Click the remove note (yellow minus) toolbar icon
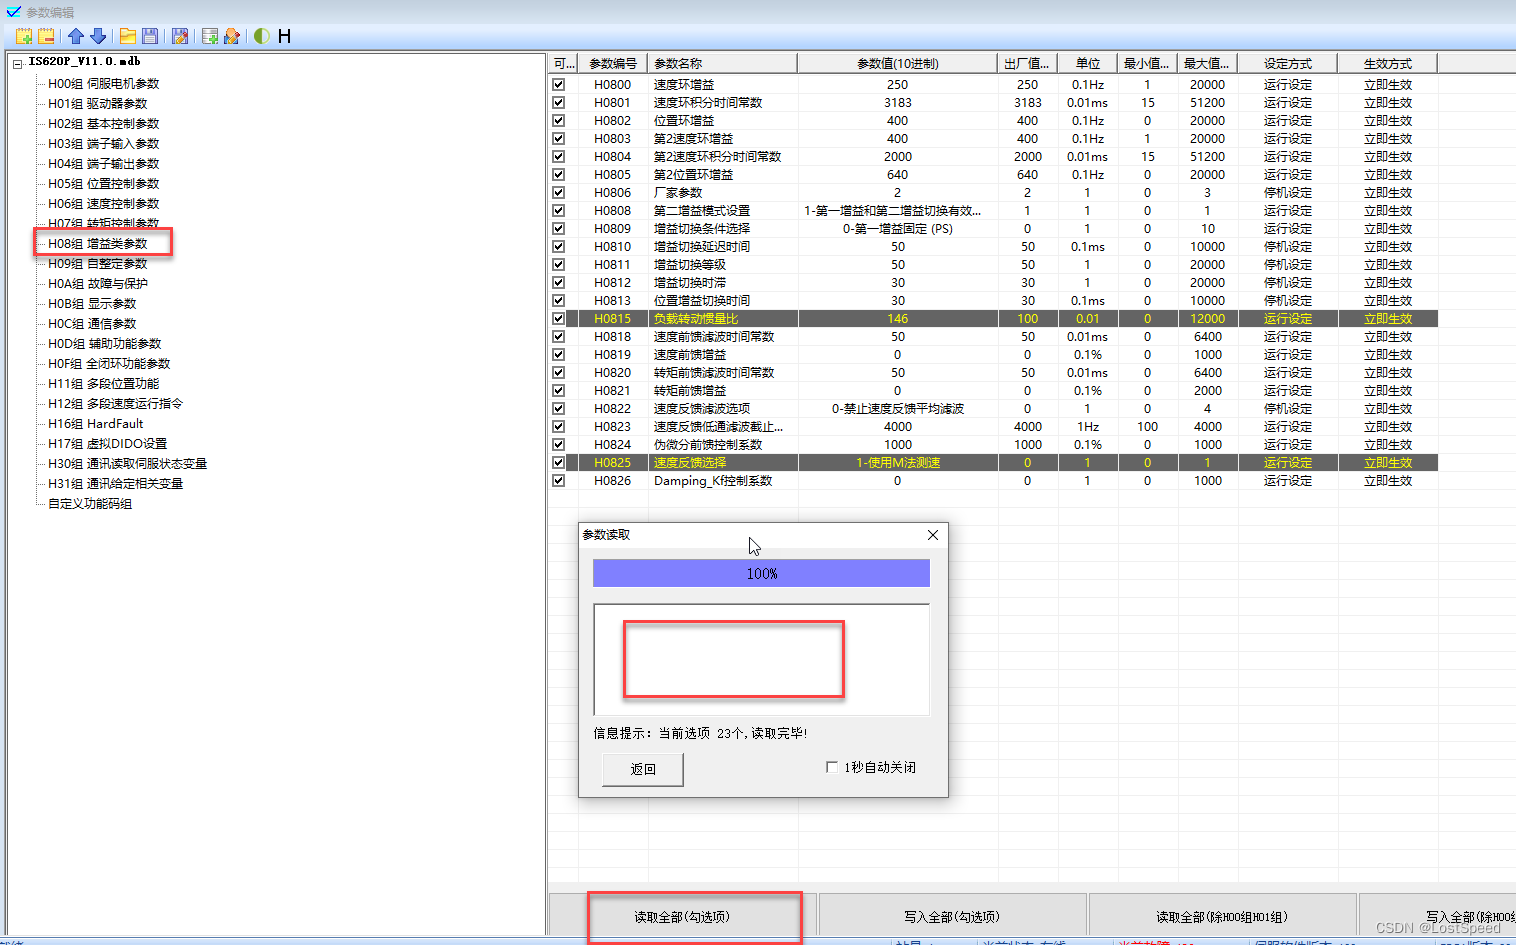The height and width of the screenshot is (945, 1516). coord(46,36)
